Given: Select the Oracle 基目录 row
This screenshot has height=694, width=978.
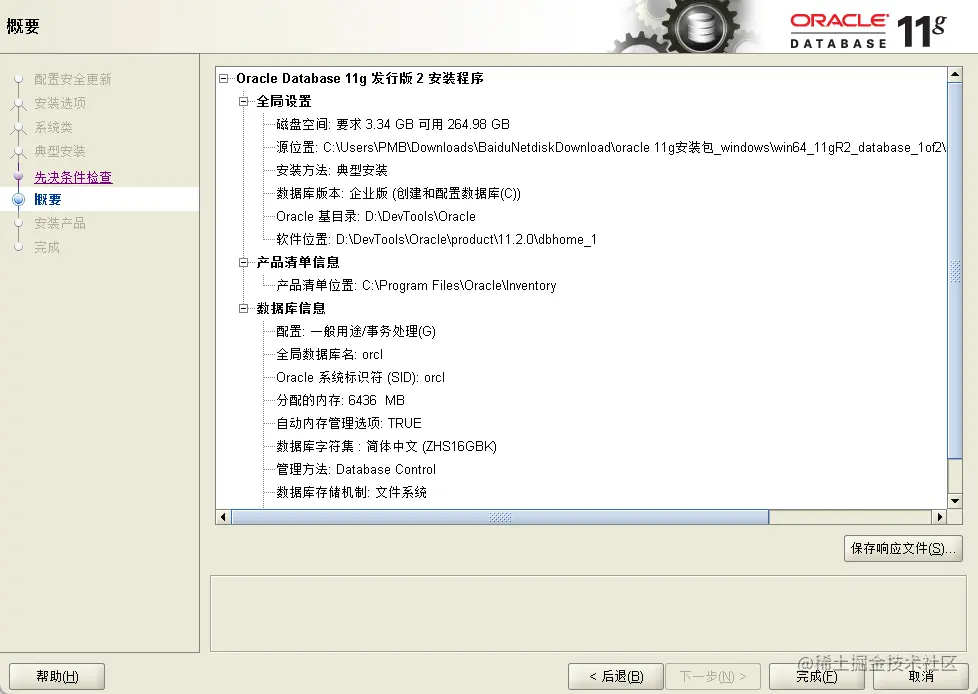Looking at the screenshot, I should (x=376, y=217).
